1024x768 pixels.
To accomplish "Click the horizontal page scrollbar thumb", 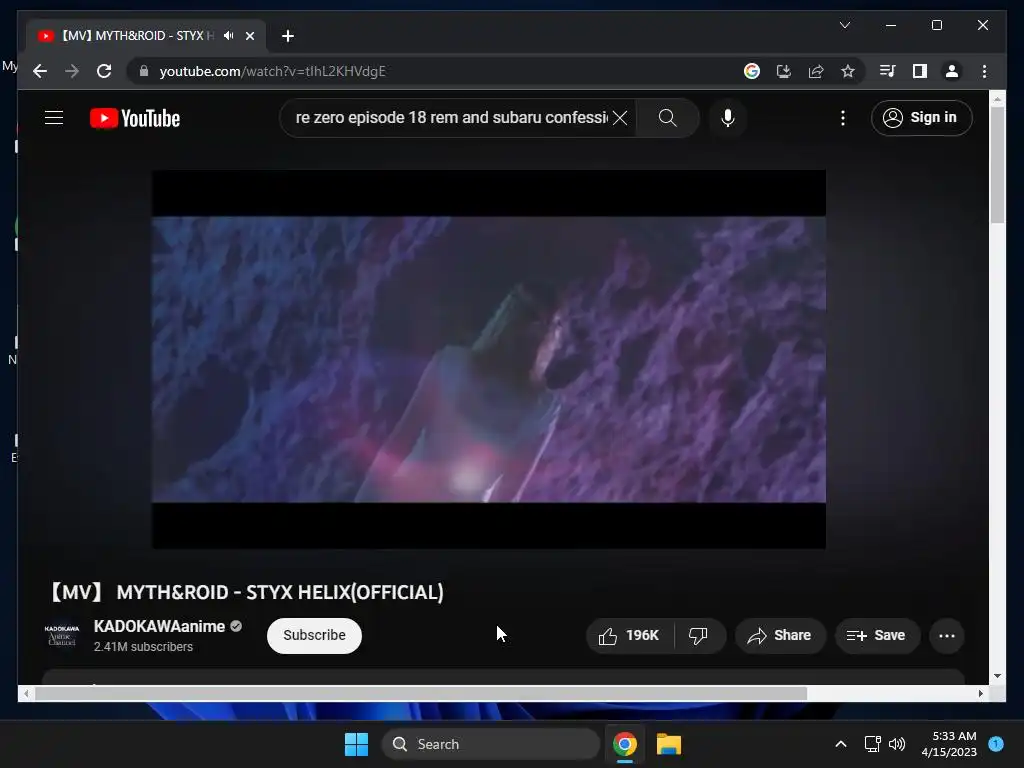I will (421, 694).
